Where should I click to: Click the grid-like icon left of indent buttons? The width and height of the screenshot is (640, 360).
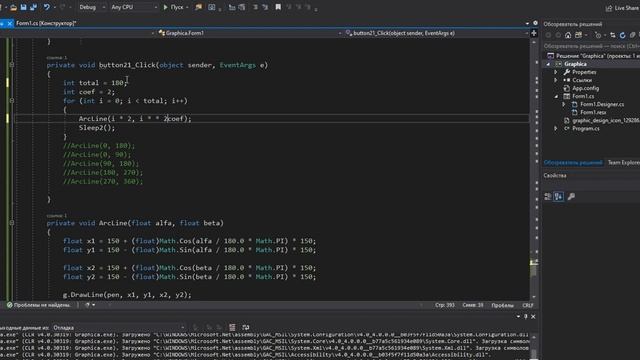(x=211, y=7)
